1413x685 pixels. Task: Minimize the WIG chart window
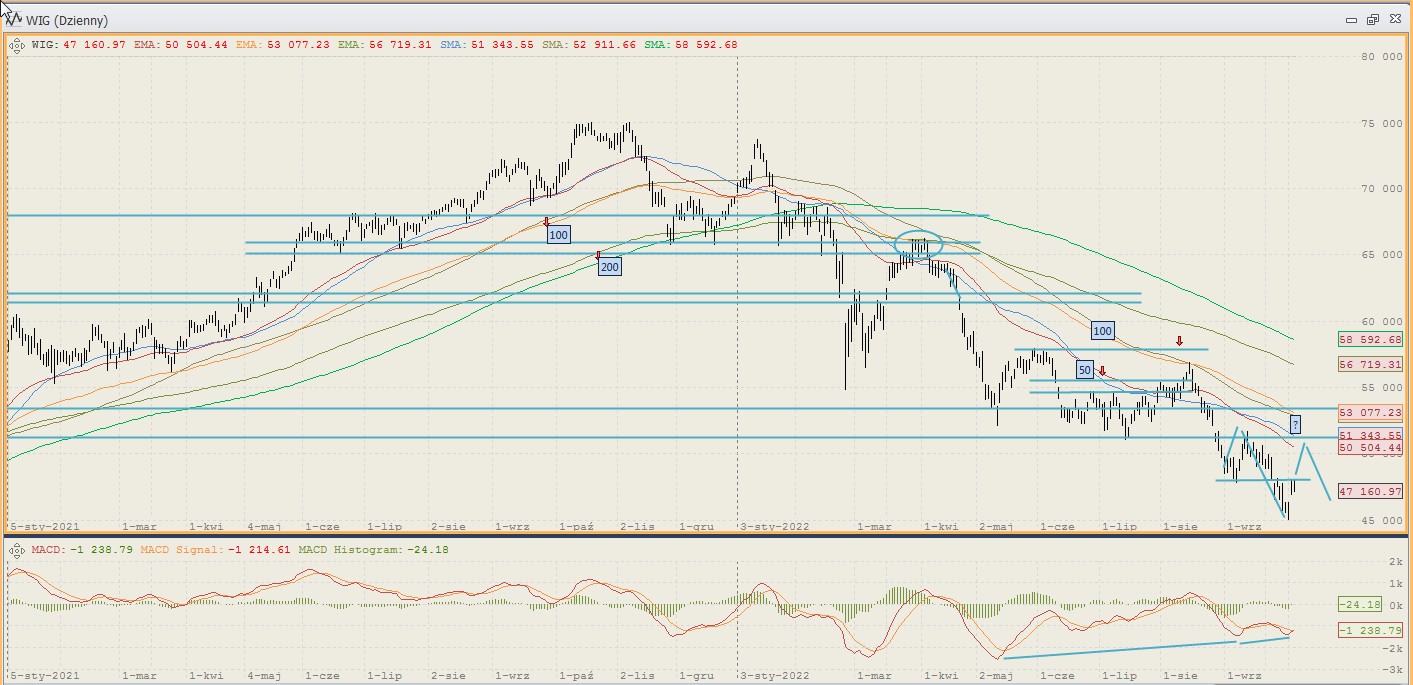[1350, 20]
